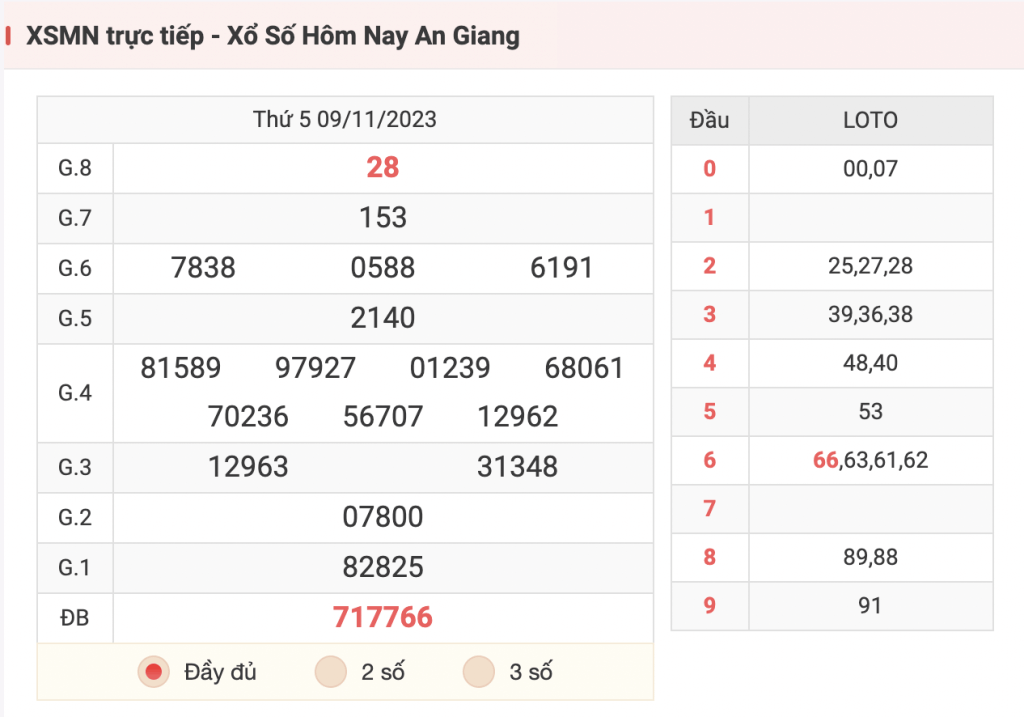Click the G.8 prize number 28
Viewport: 1024px width, 717px height.
[383, 168]
